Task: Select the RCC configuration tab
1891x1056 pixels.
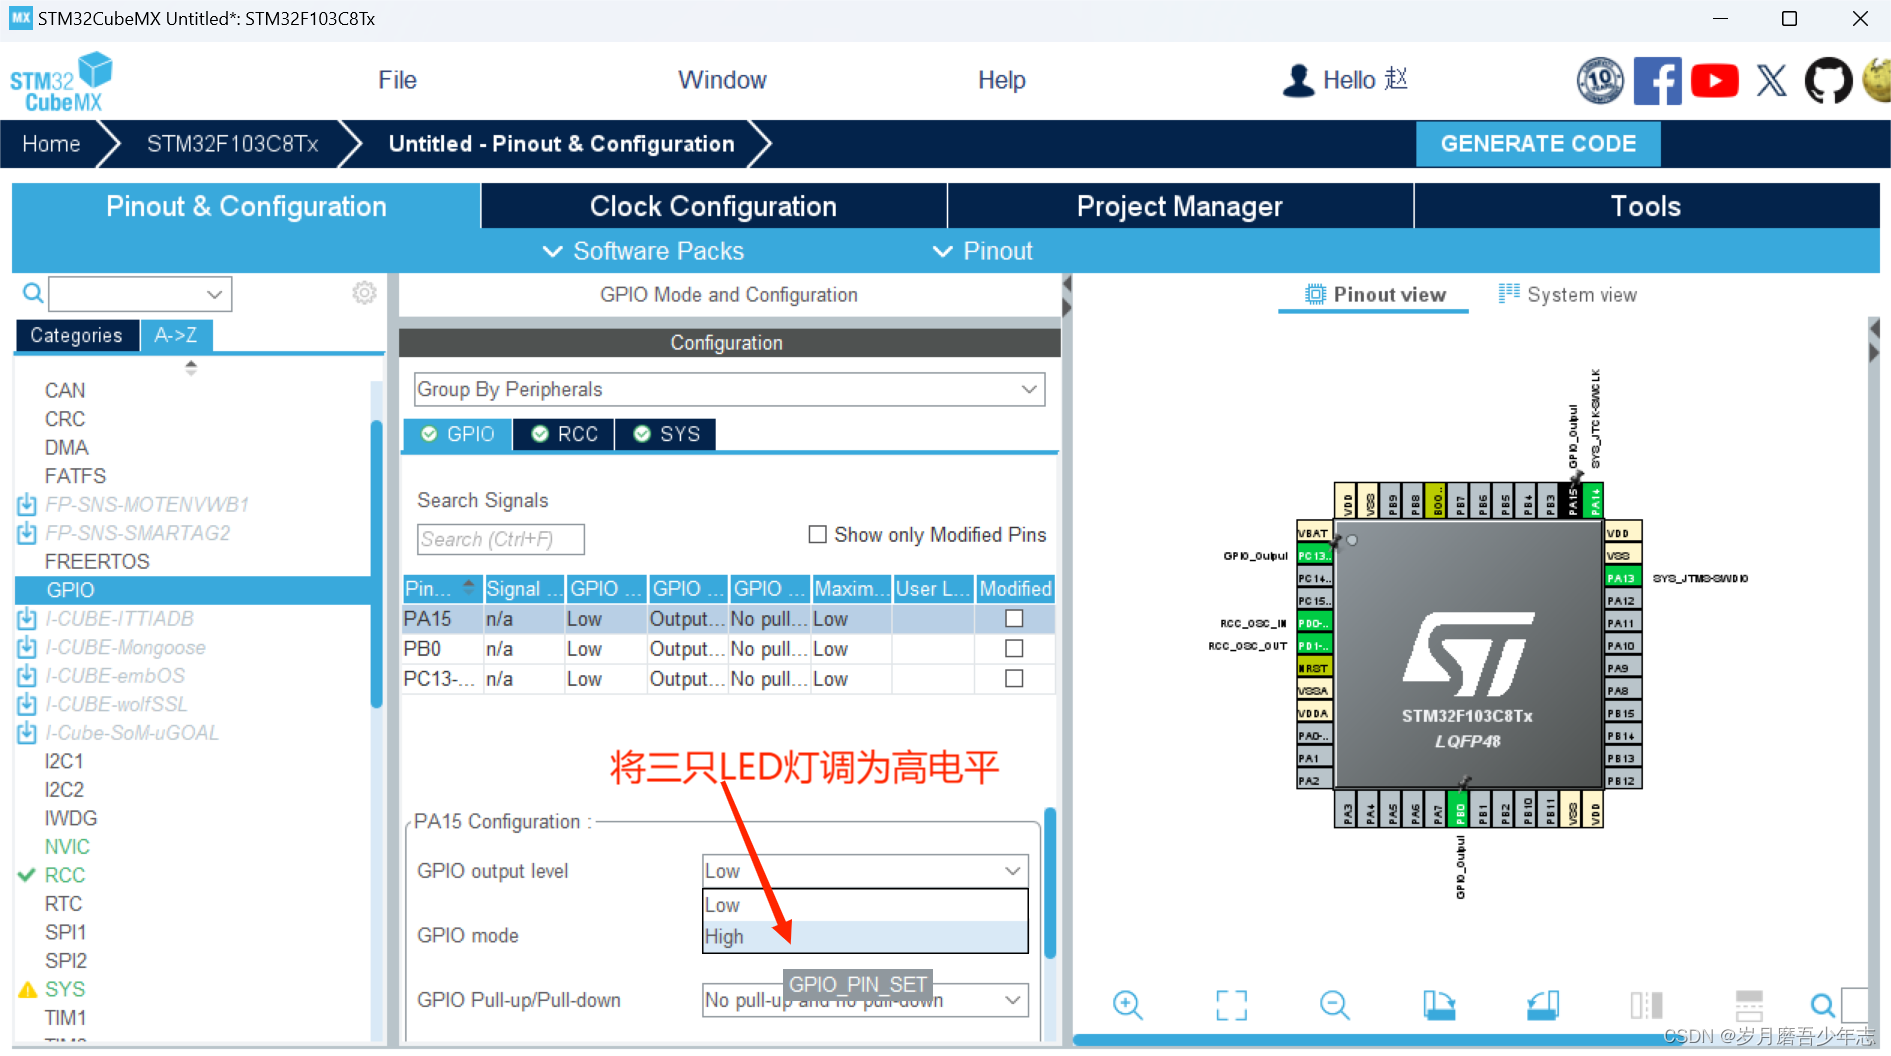Action: point(564,434)
